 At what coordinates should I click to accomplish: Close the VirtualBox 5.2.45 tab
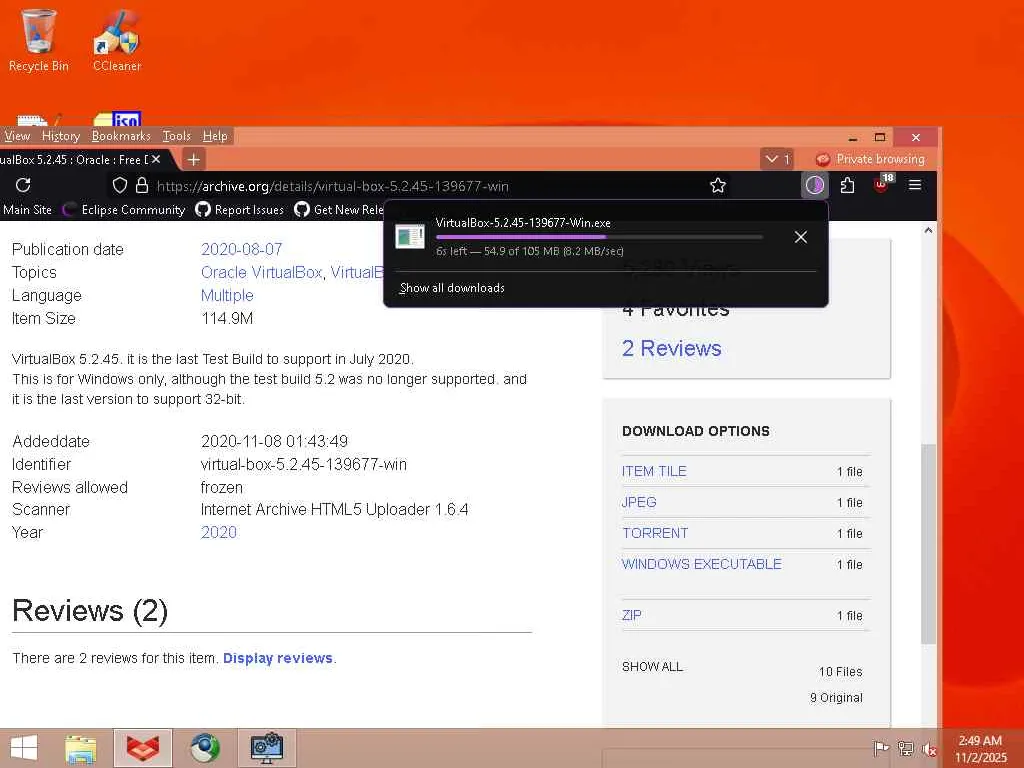(156, 159)
